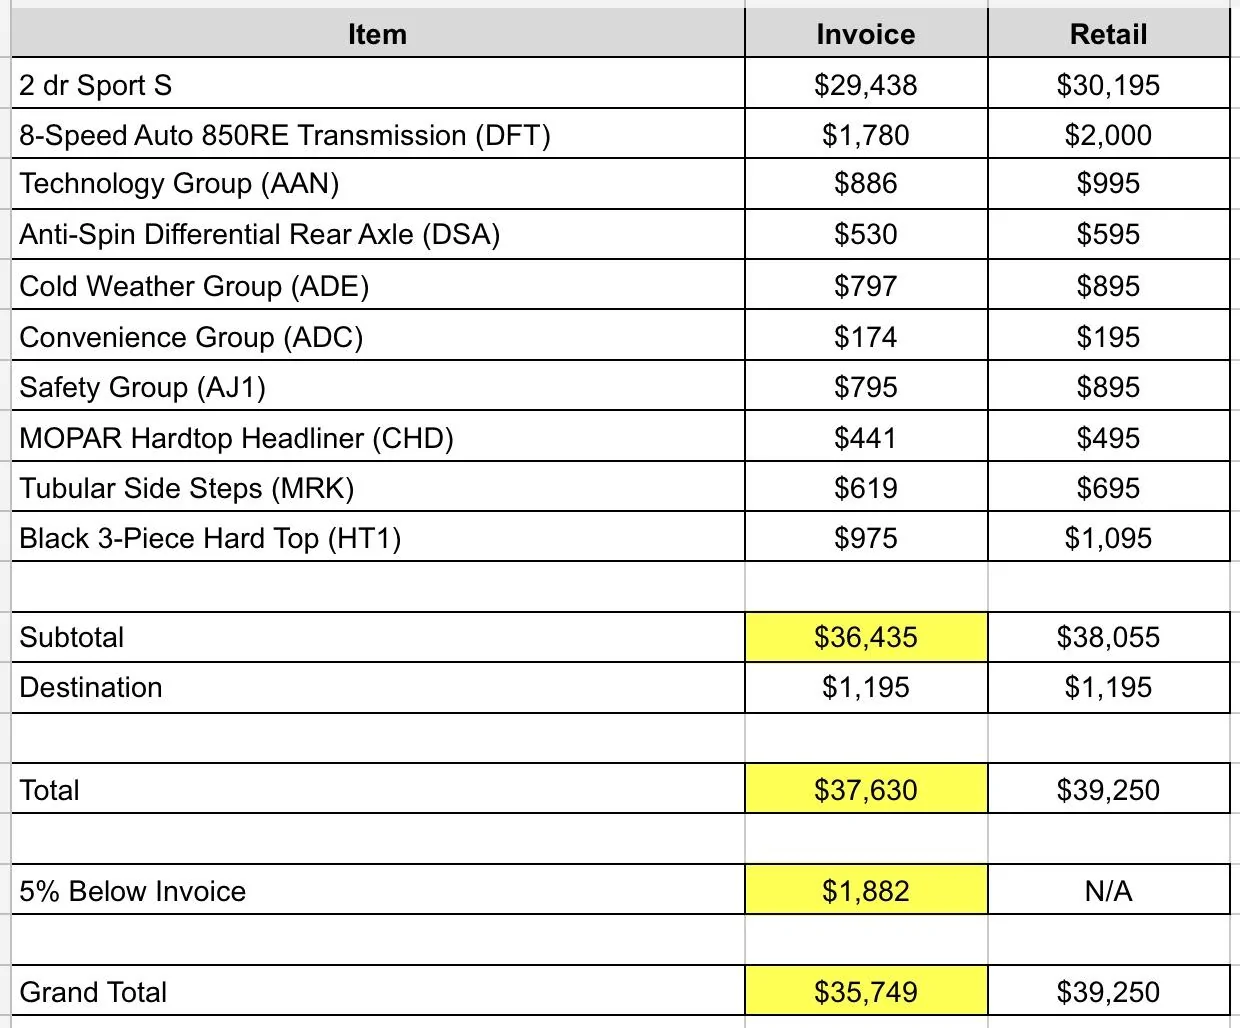Select the N/A retail cell
Screen dimensions: 1240x1028
click(1108, 890)
